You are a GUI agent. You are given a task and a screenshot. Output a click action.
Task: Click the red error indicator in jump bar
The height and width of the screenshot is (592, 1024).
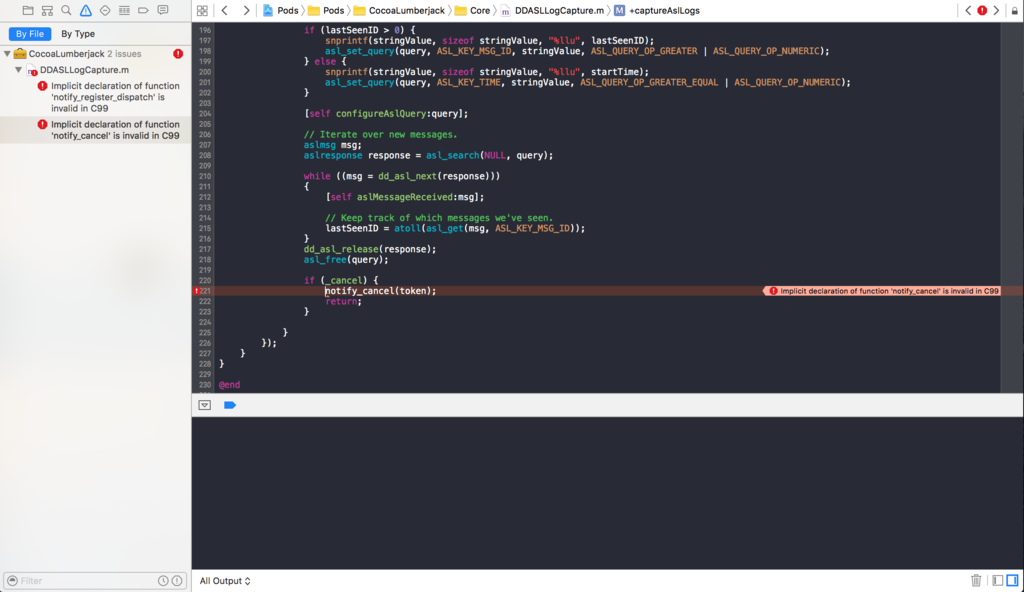pyautogui.click(x=982, y=10)
